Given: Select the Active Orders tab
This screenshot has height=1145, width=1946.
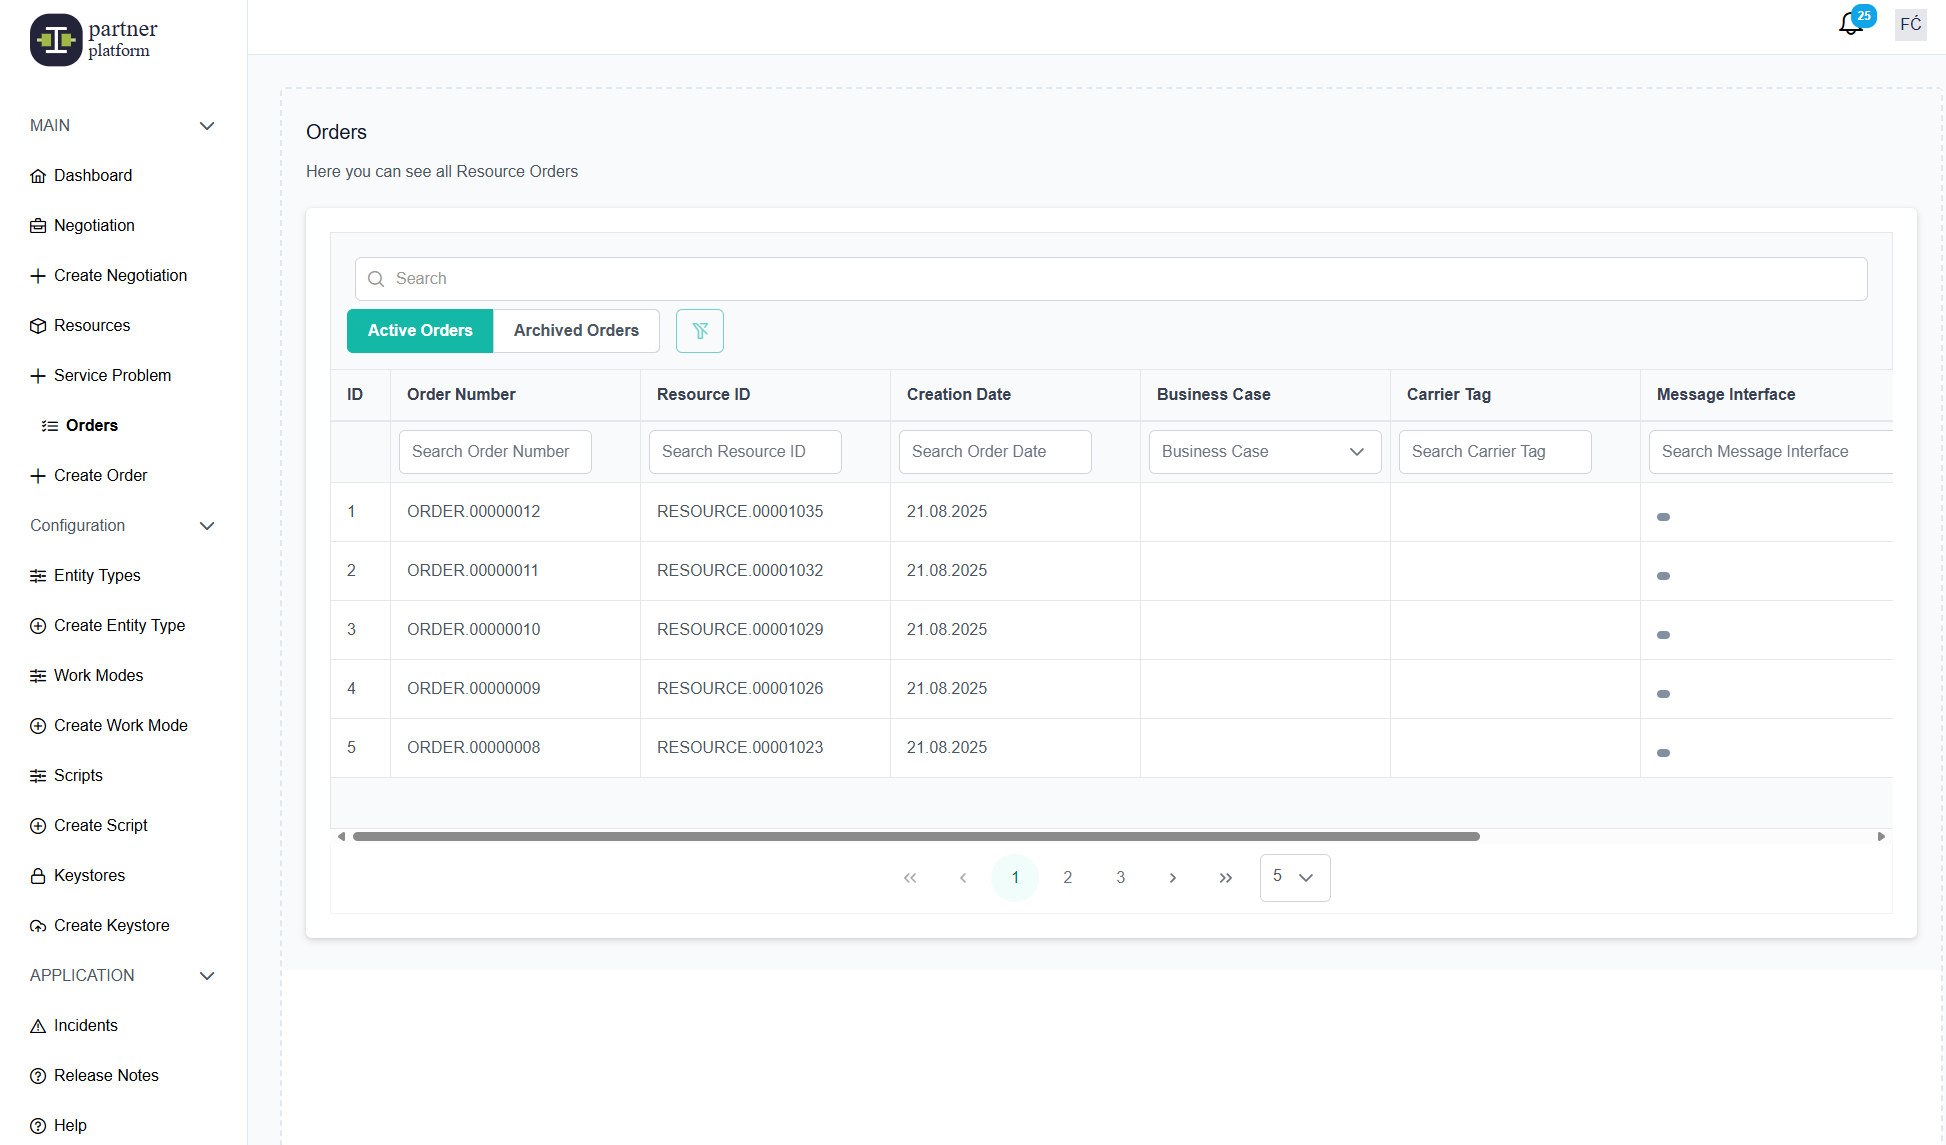Looking at the screenshot, I should point(420,331).
